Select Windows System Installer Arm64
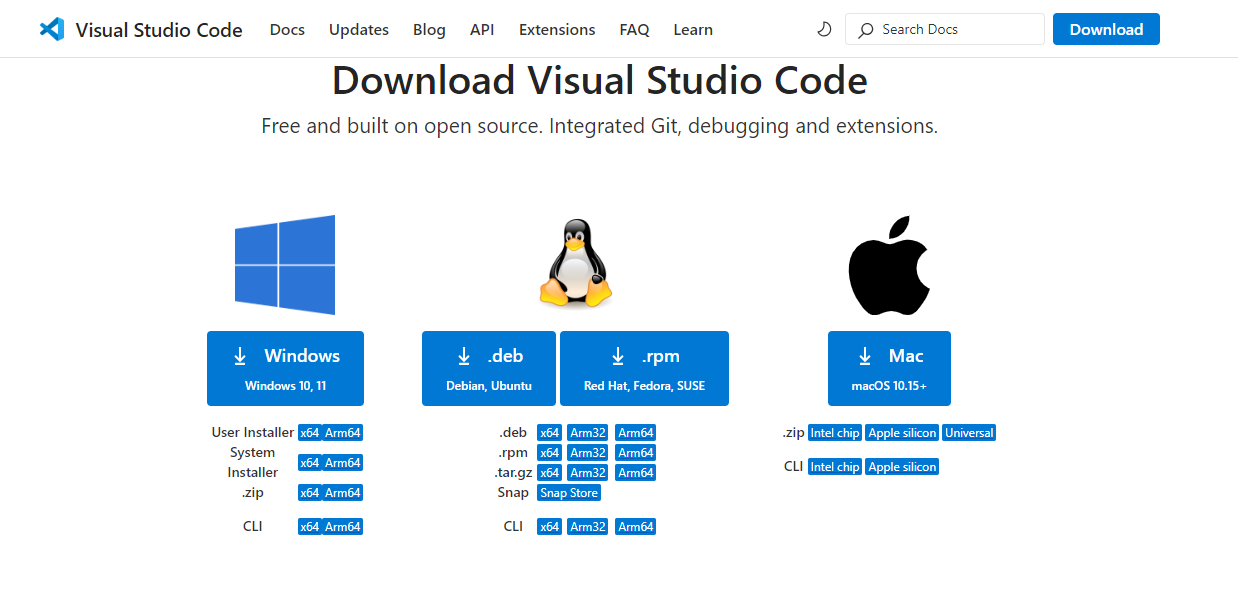1238x591 pixels. (343, 463)
